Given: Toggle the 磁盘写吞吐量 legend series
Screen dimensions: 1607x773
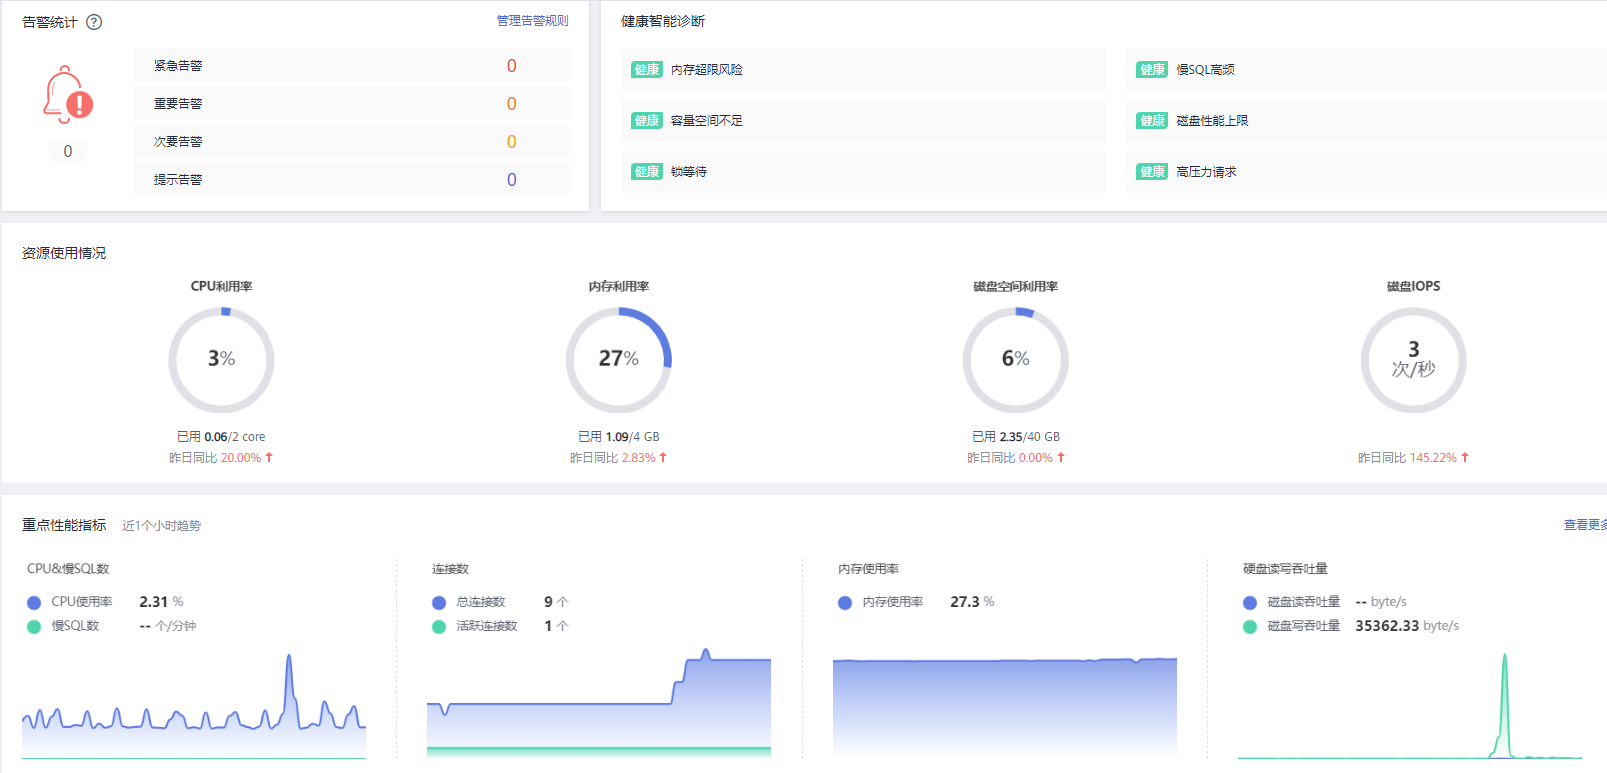Looking at the screenshot, I should pos(1292,626).
